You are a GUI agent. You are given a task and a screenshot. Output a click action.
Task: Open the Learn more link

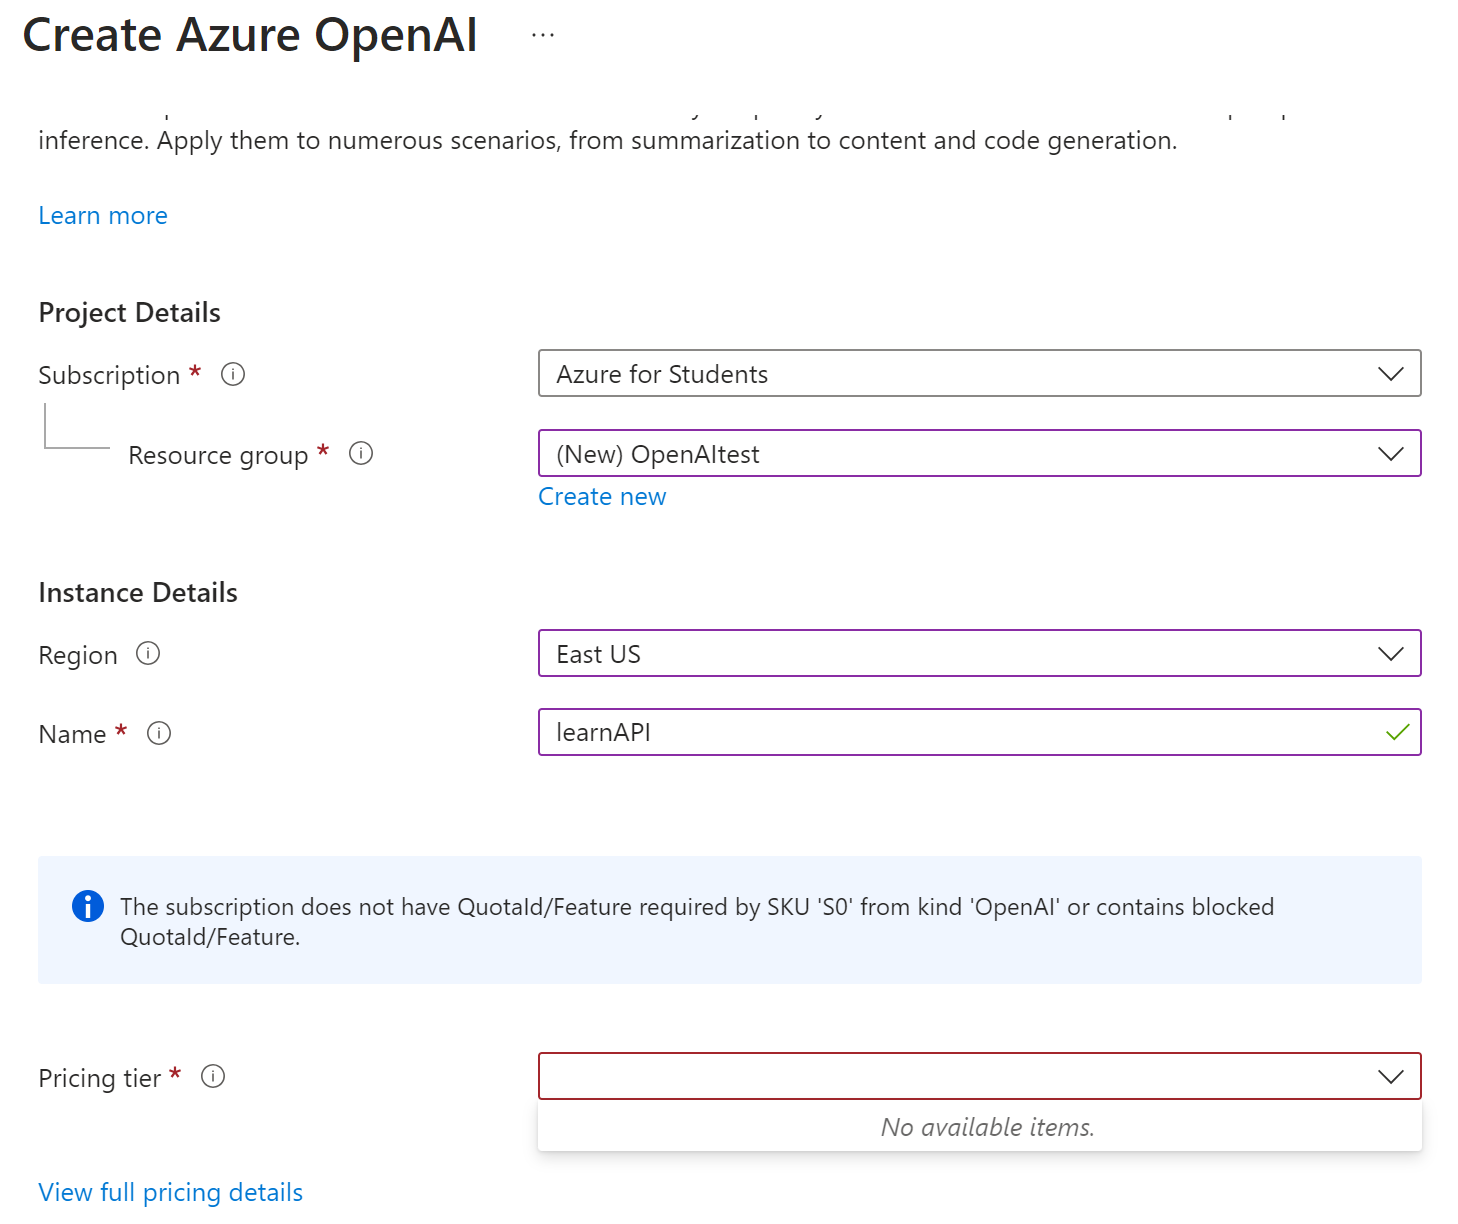(102, 214)
